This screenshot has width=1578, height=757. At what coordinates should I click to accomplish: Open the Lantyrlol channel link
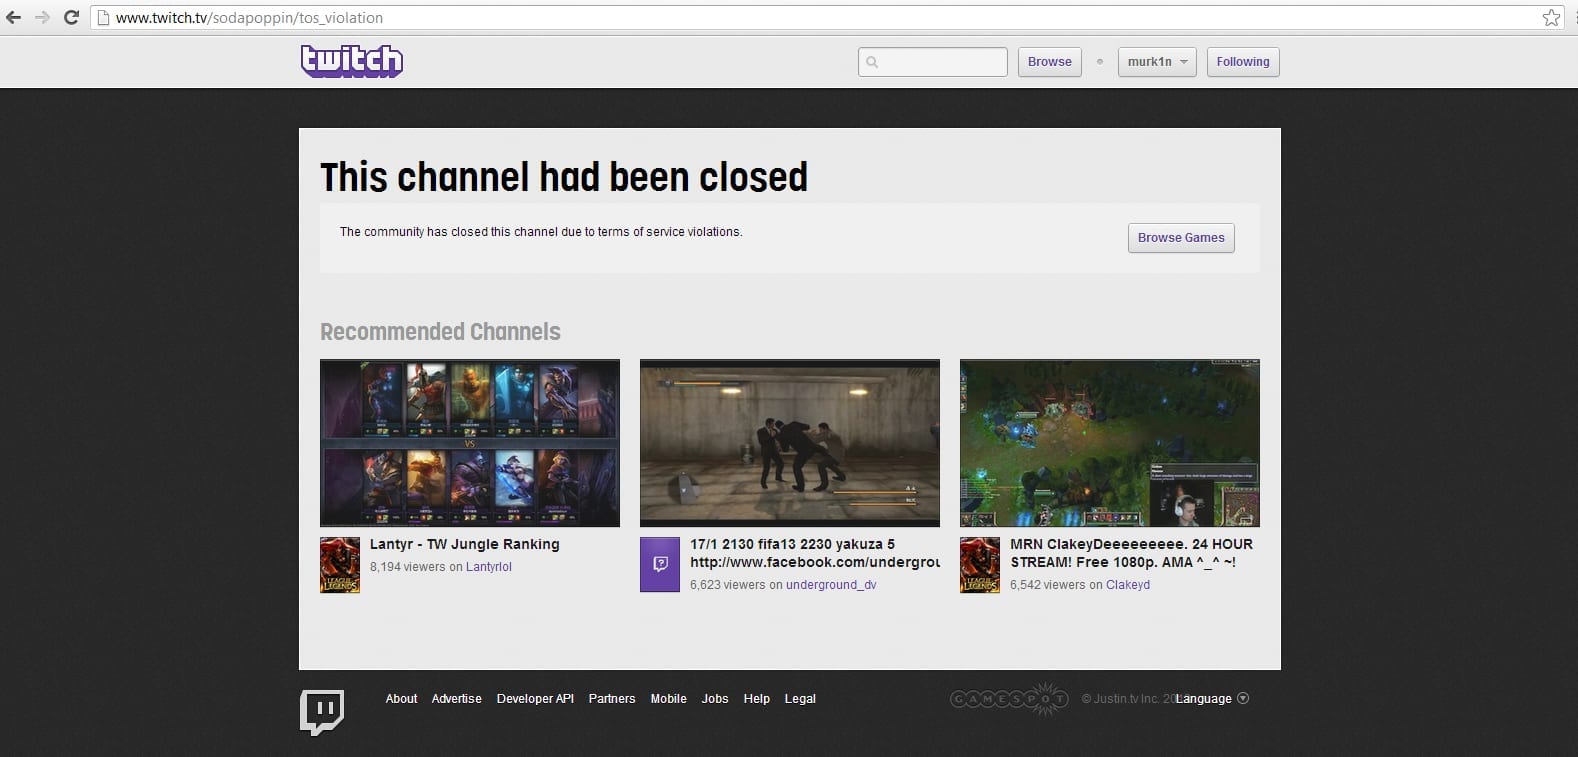[488, 567]
